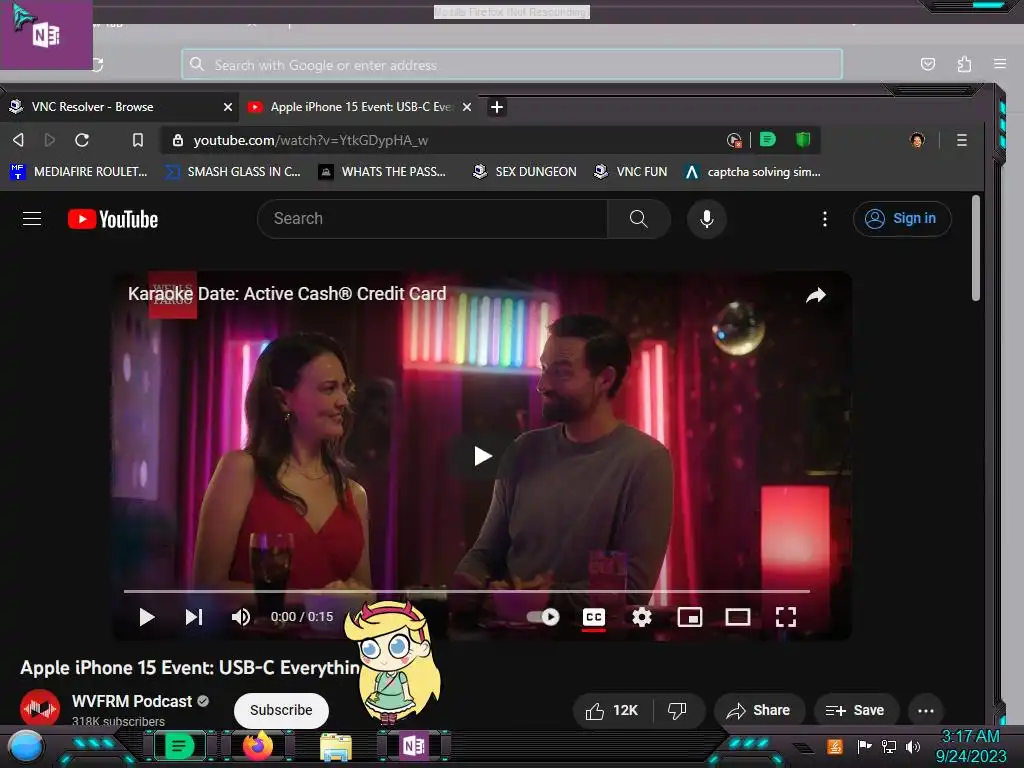This screenshot has height=768, width=1024.
Task: Open the green chat extension icon in the address bar
Action: click(x=768, y=139)
